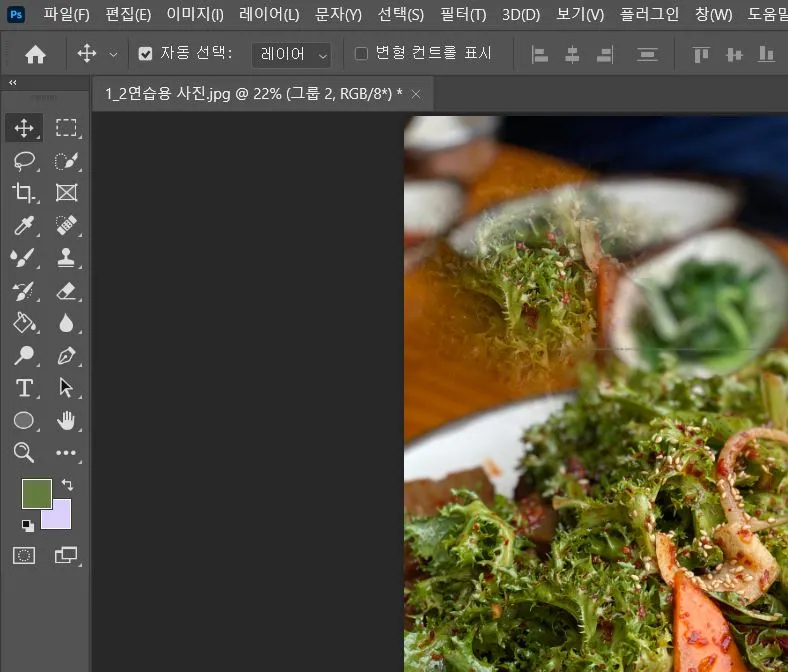The width and height of the screenshot is (788, 672).
Task: Open the 레이어 auto-select dropdown
Action: 291,54
